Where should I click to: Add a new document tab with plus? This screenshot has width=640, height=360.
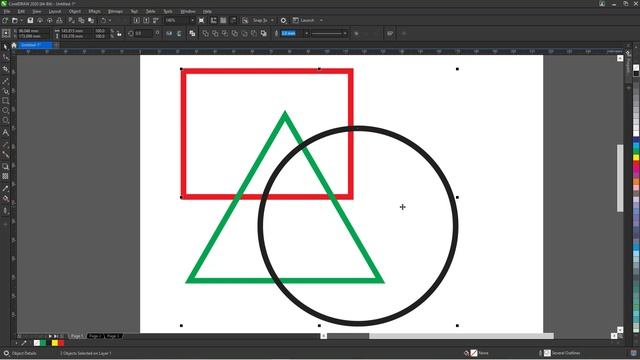click(x=56, y=45)
